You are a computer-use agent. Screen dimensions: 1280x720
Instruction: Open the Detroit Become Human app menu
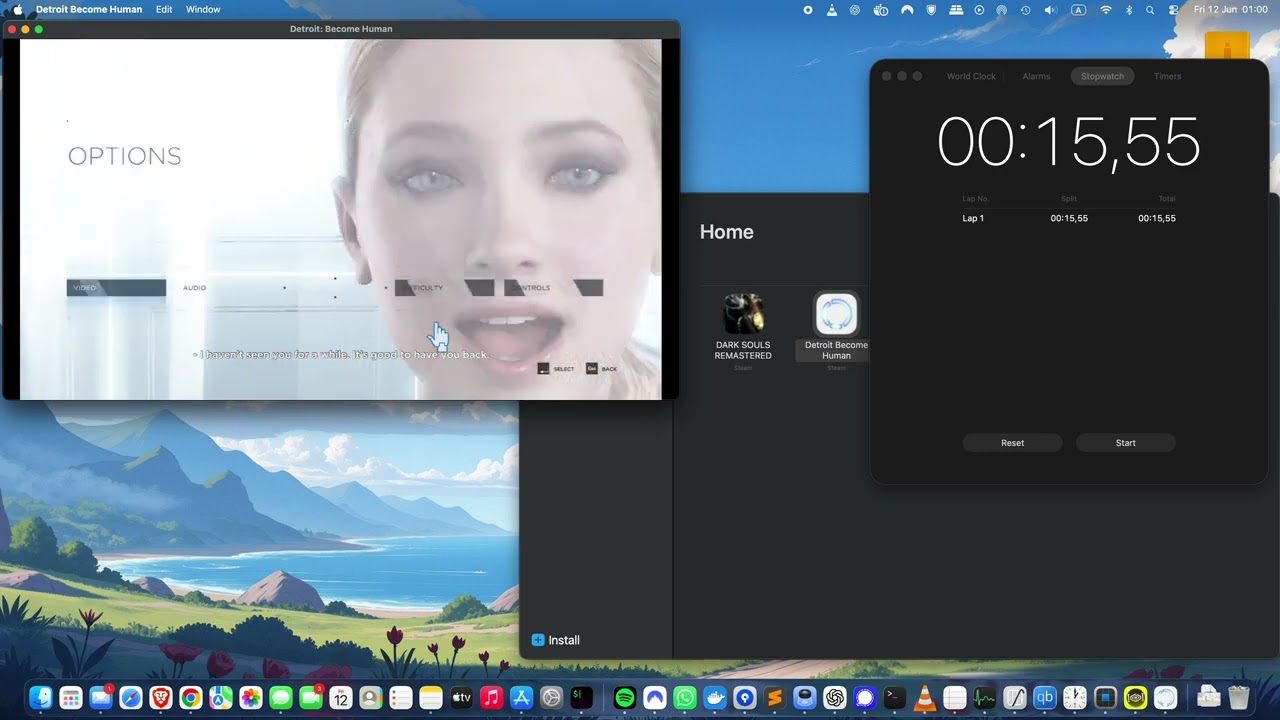(90, 9)
